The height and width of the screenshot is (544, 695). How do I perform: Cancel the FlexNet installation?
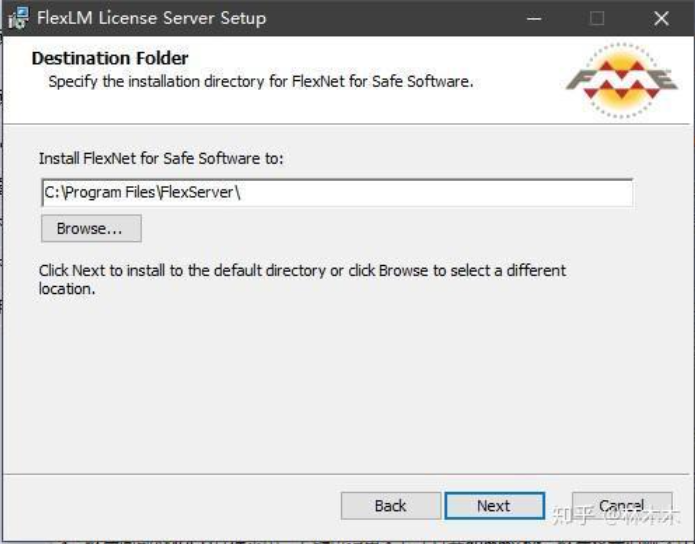click(622, 506)
